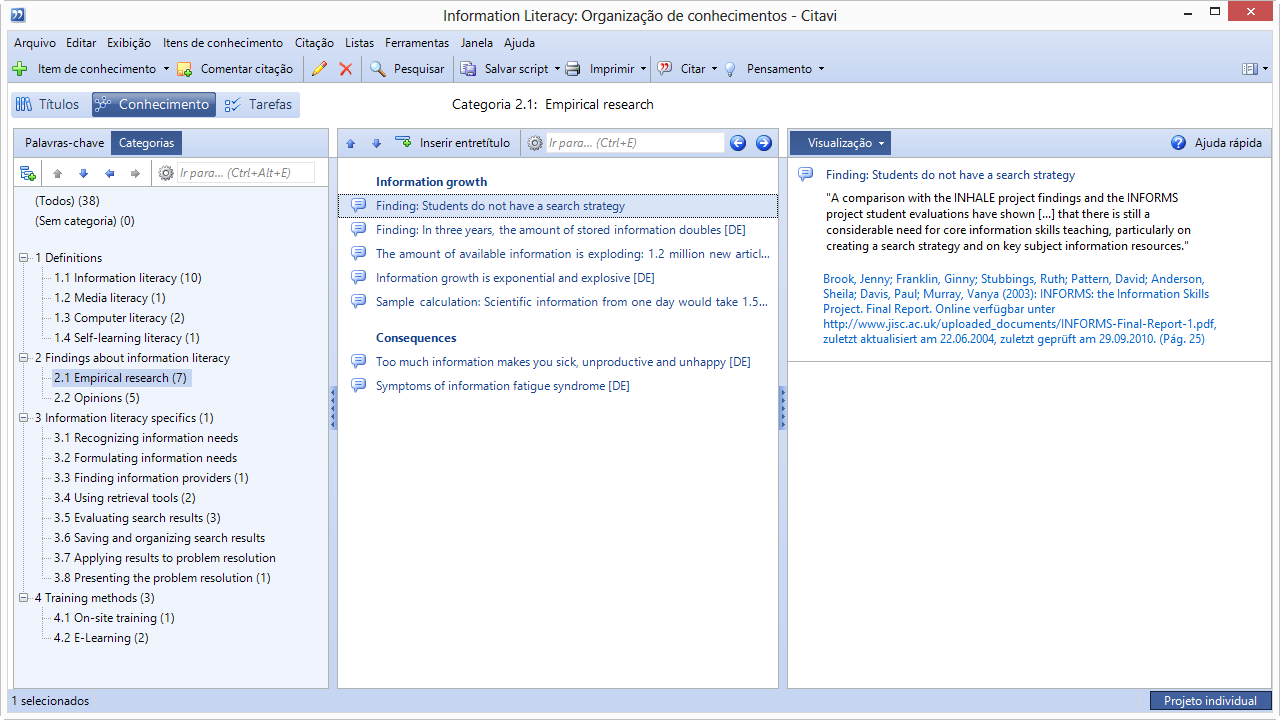Click the Pesquisar magnifier button

click(407, 69)
